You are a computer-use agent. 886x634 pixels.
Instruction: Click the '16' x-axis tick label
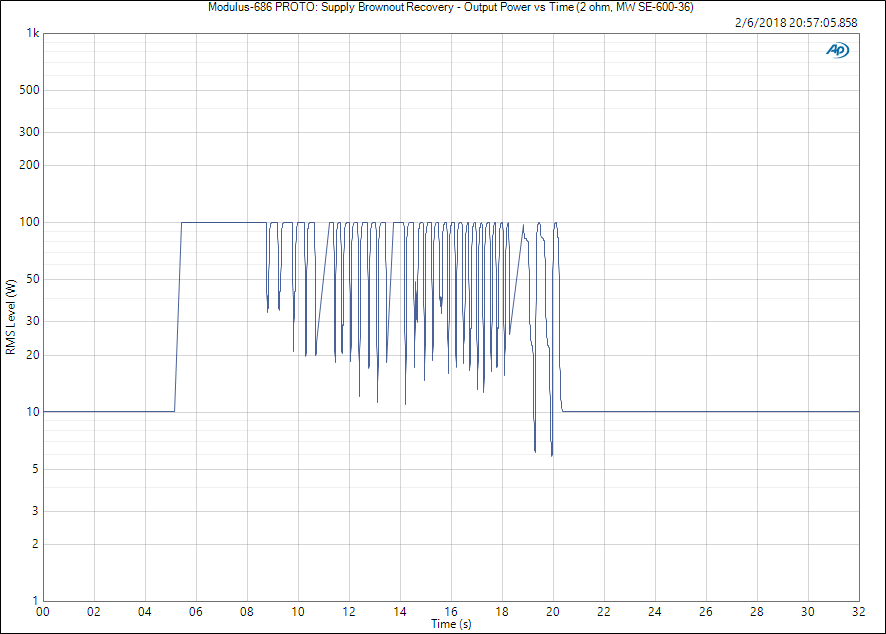[x=451, y=612]
